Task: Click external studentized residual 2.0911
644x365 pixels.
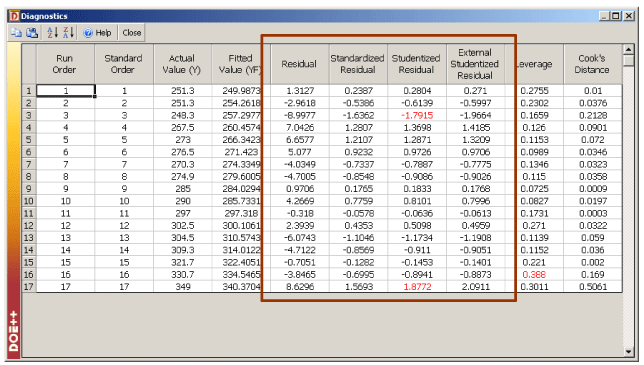Action: pos(476,287)
